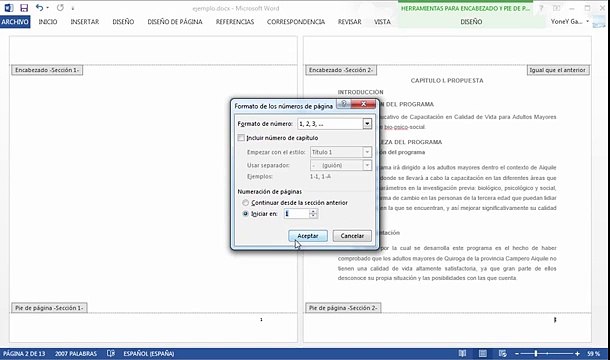Open the REFERENCIAS tab
This screenshot has width=610, height=360.
tap(235, 22)
